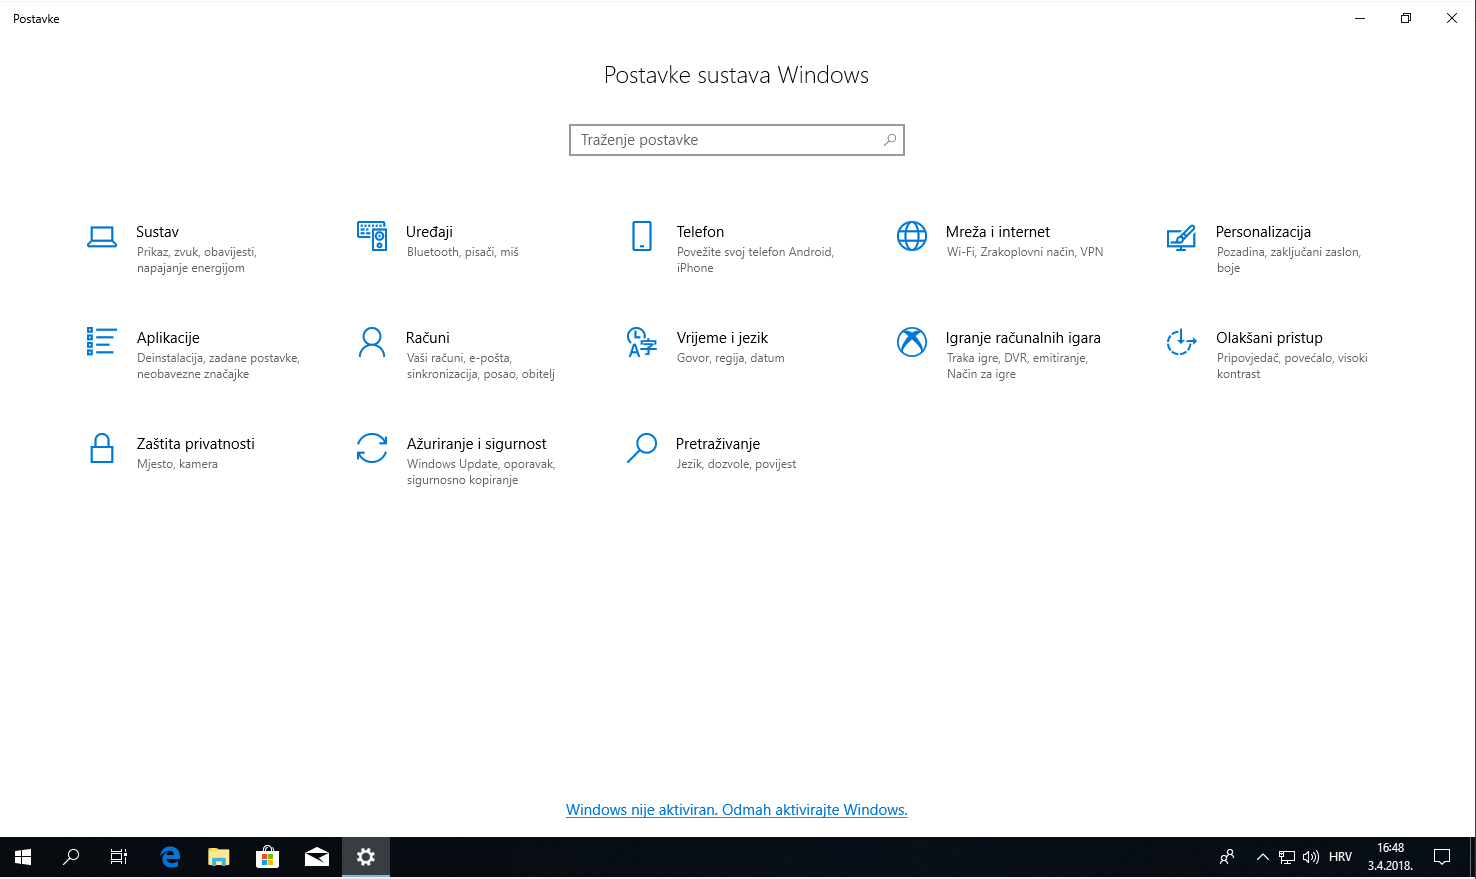Image resolution: width=1476 pixels, height=879 pixels.
Task: Open the Sustav laptop icon
Action: [102, 237]
